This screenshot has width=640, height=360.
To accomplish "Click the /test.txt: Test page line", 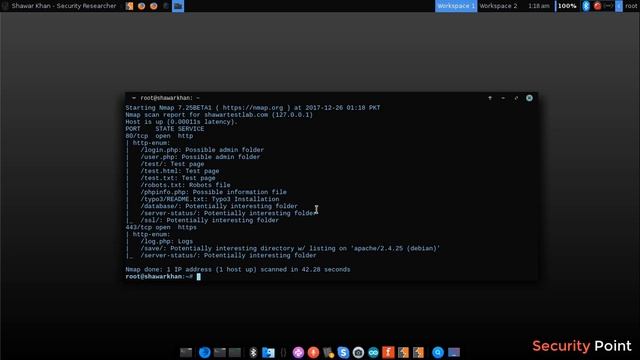I will (178, 178).
